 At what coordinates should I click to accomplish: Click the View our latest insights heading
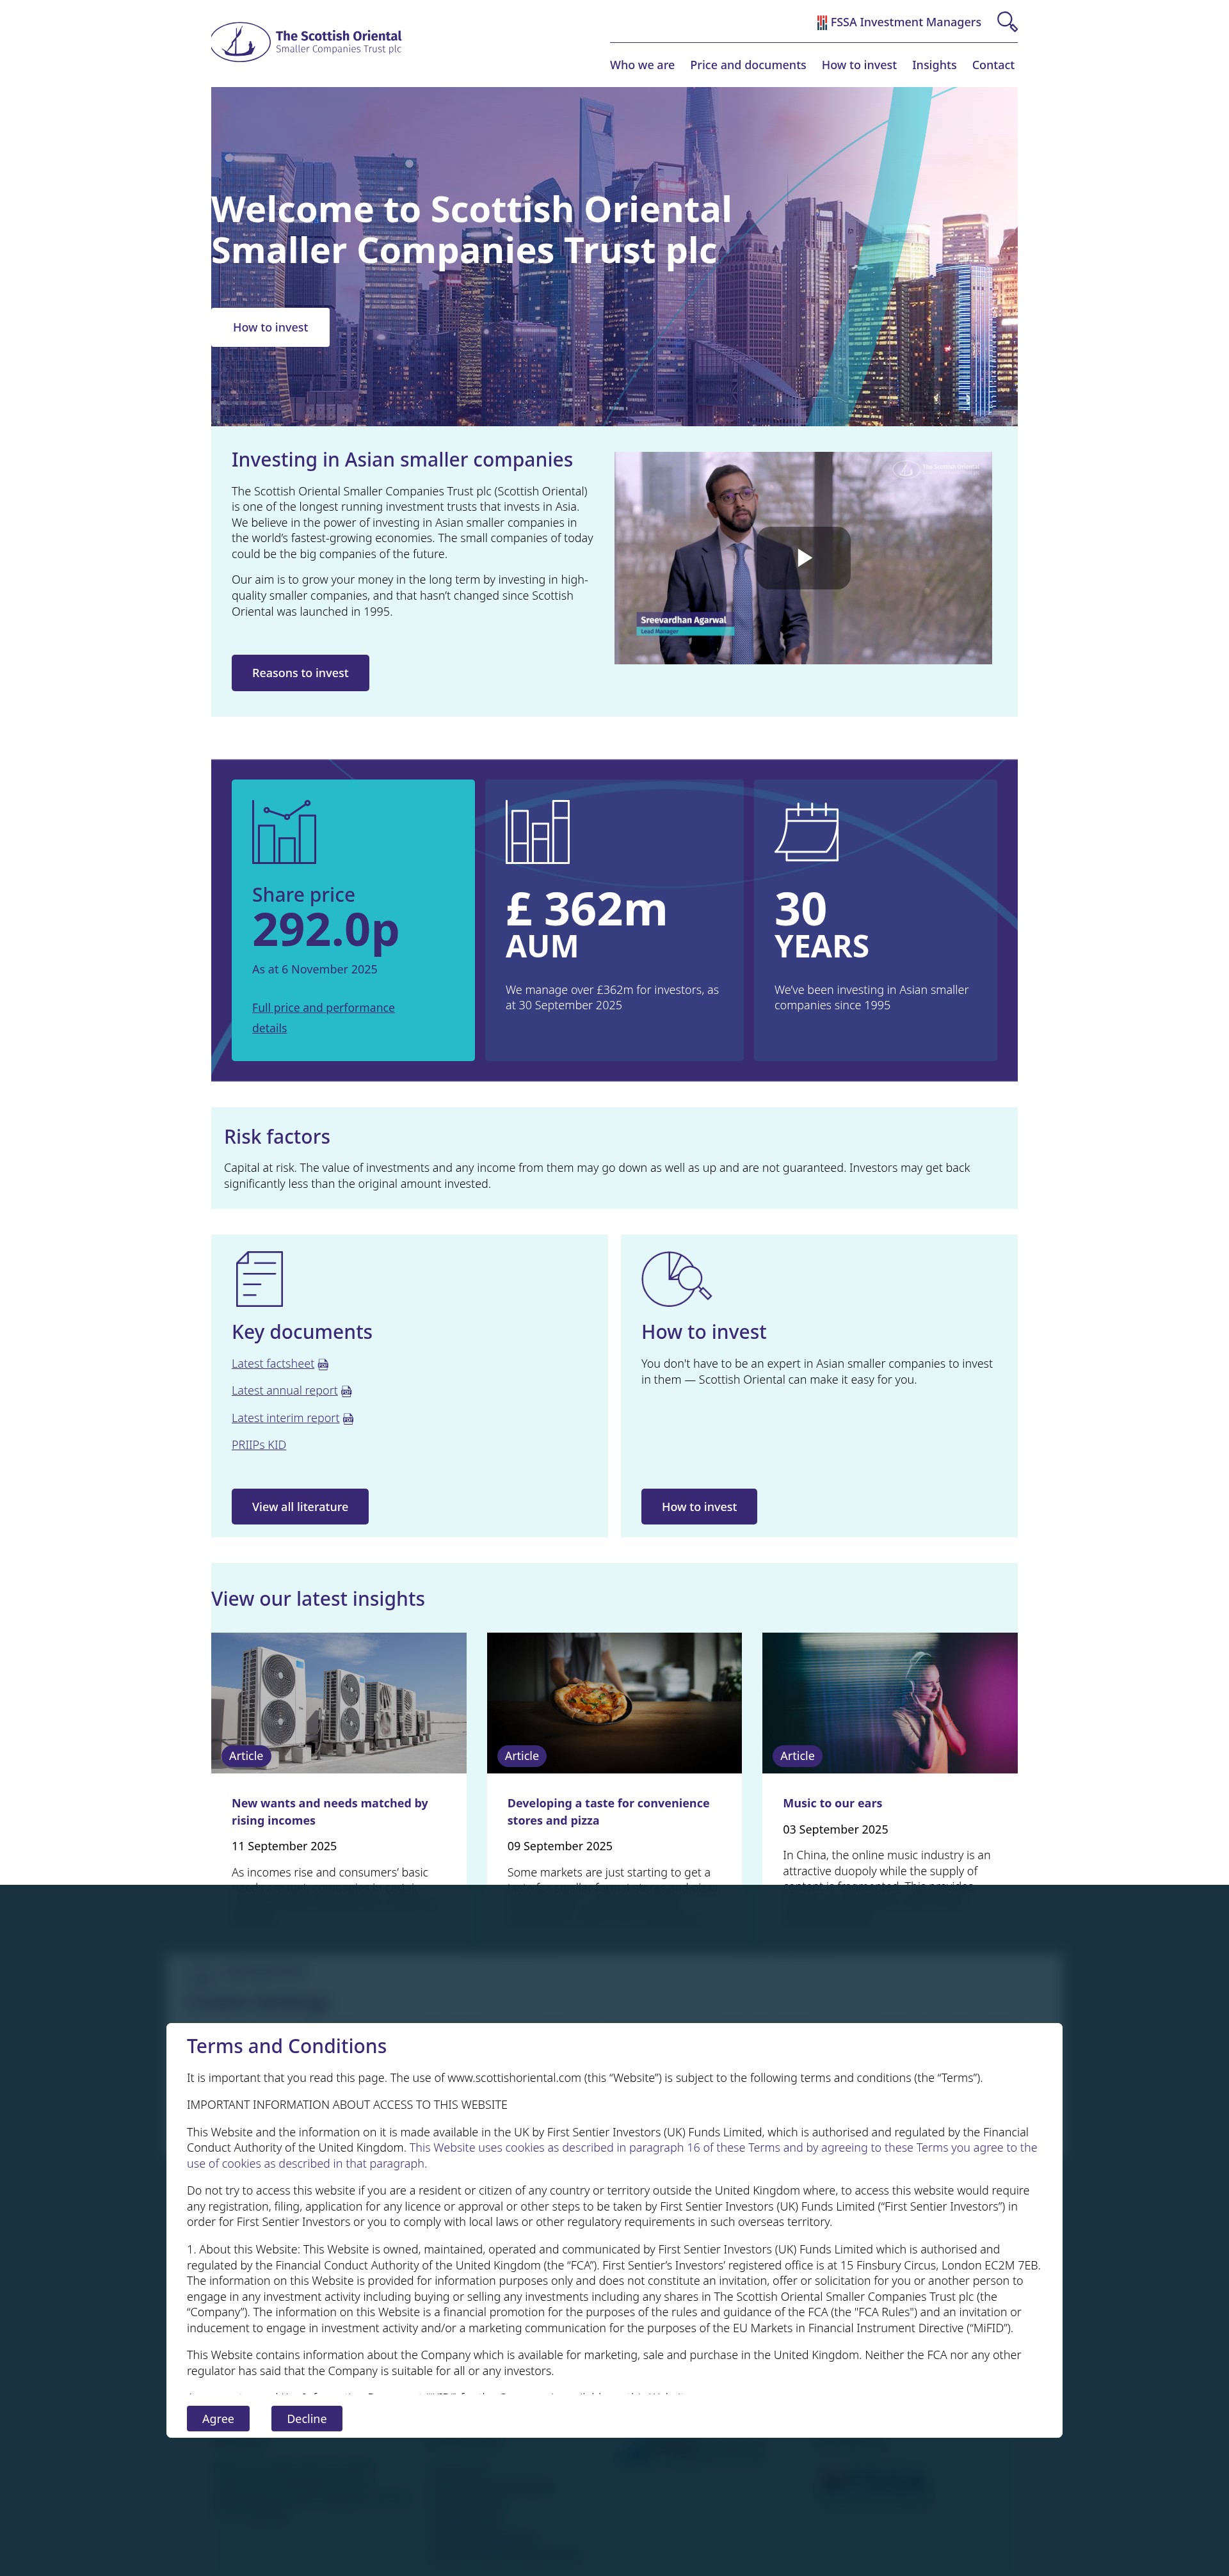point(318,1599)
